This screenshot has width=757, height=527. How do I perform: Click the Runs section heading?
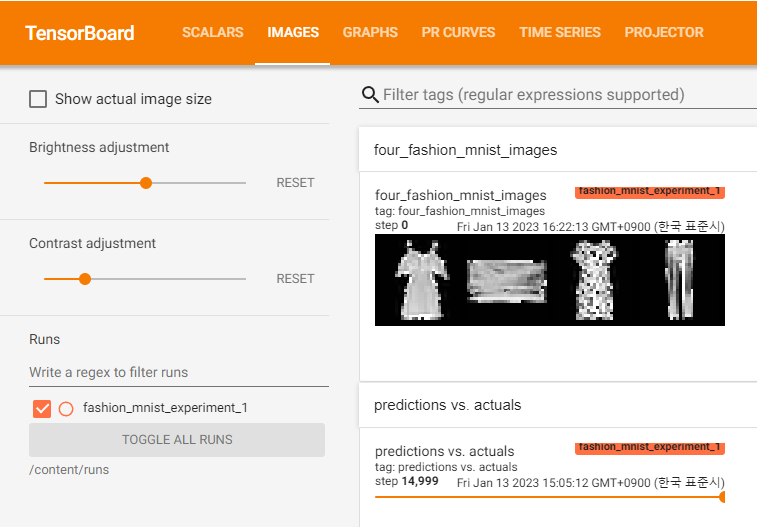tap(44, 339)
